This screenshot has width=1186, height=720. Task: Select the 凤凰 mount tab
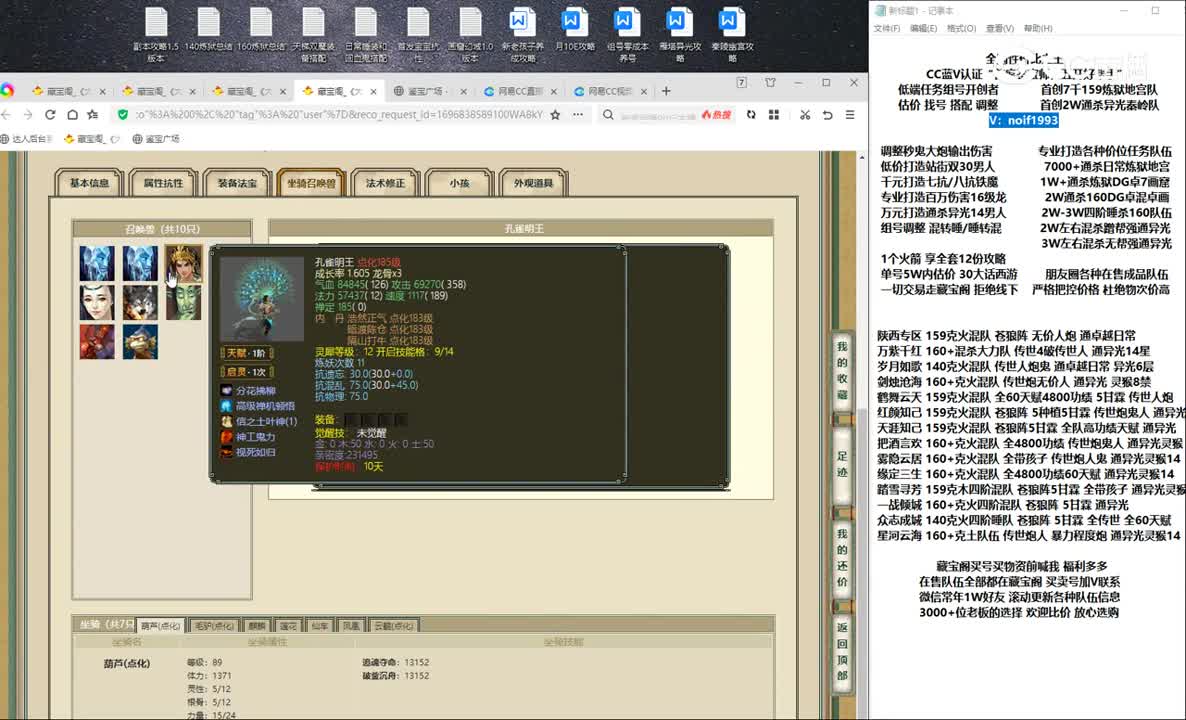(351, 625)
